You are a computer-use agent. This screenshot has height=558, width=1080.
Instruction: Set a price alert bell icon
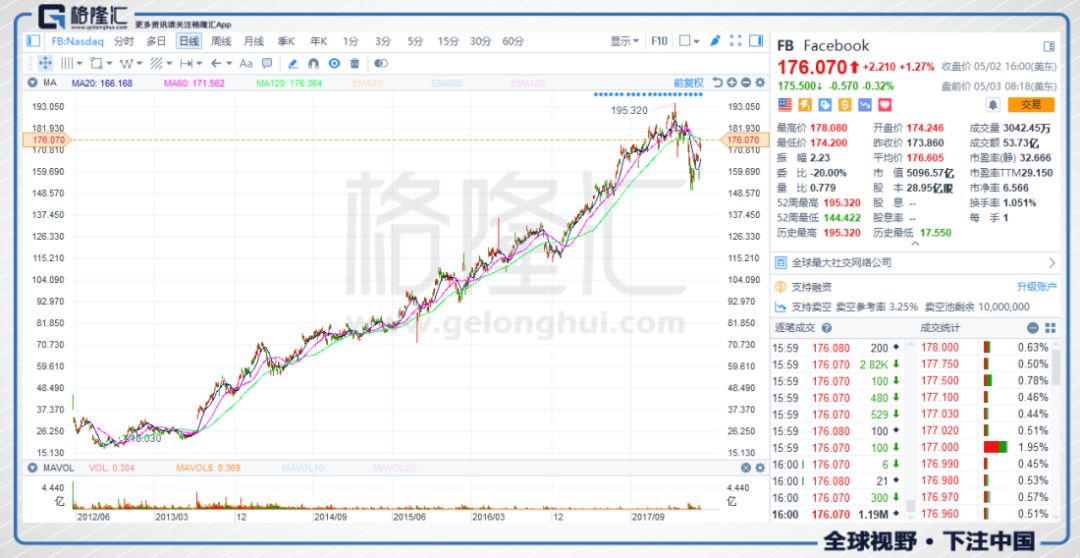click(x=993, y=105)
